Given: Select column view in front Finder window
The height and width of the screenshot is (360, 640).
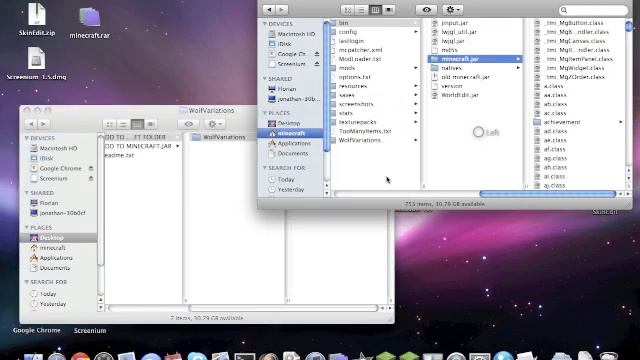Looking at the screenshot, I should pos(375,10).
